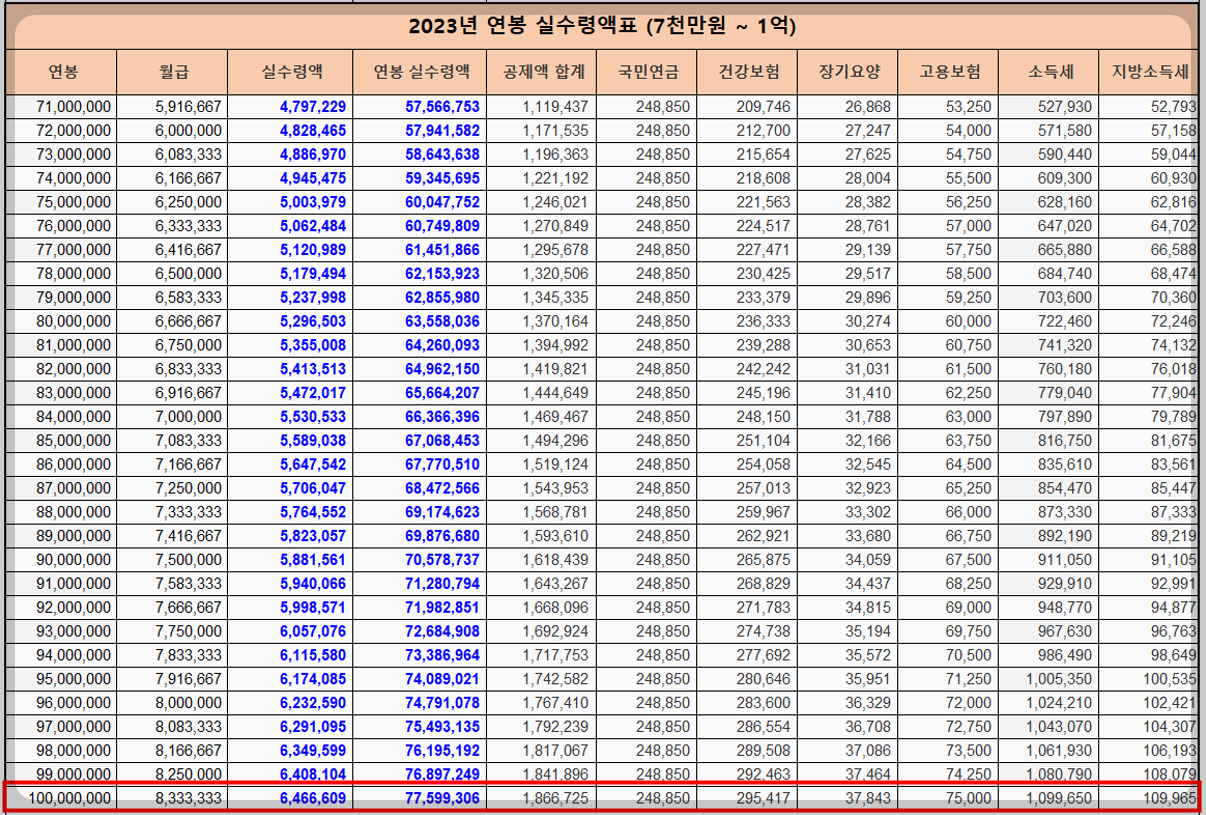Select the 소득세 column header
This screenshot has width=1206, height=815.
(x=1048, y=72)
